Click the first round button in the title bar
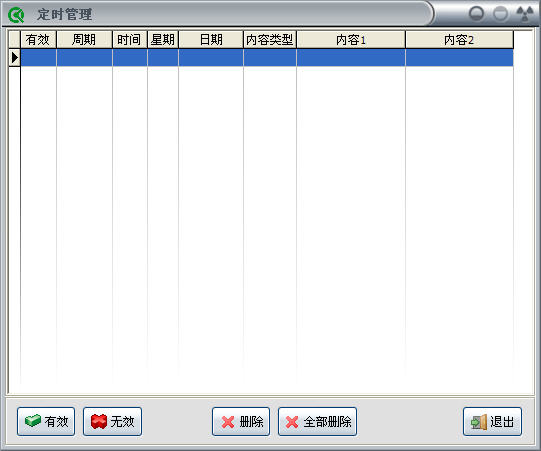This screenshot has width=541, height=451. (477, 14)
